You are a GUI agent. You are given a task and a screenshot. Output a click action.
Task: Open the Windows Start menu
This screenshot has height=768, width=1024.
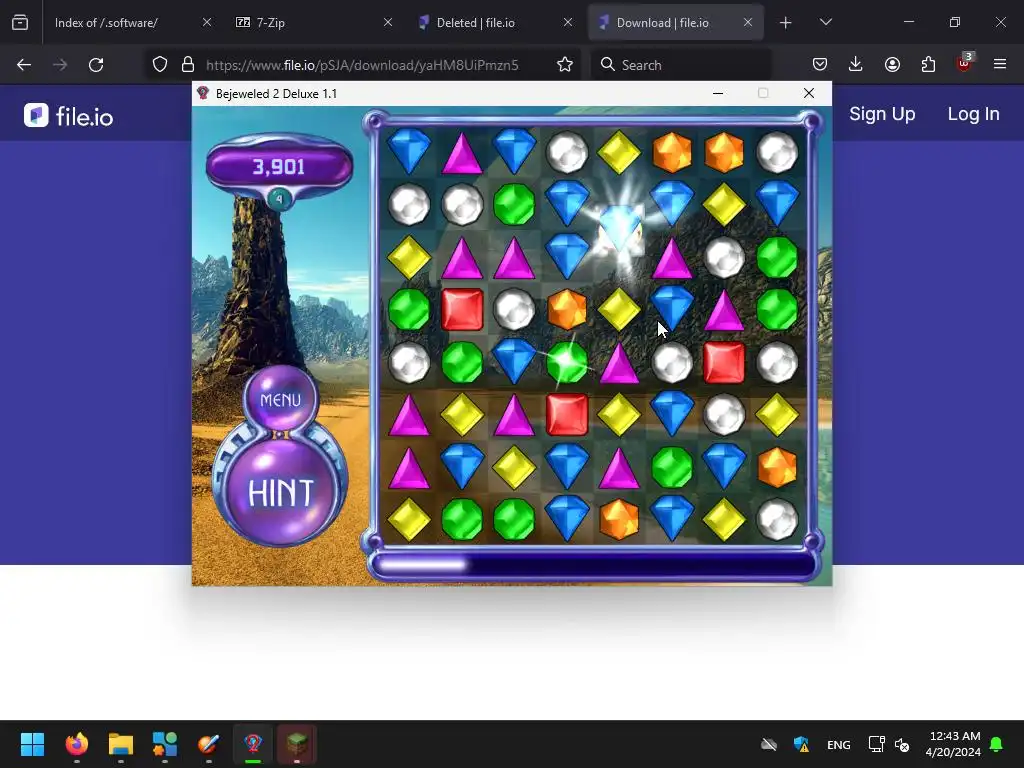pyautogui.click(x=32, y=744)
